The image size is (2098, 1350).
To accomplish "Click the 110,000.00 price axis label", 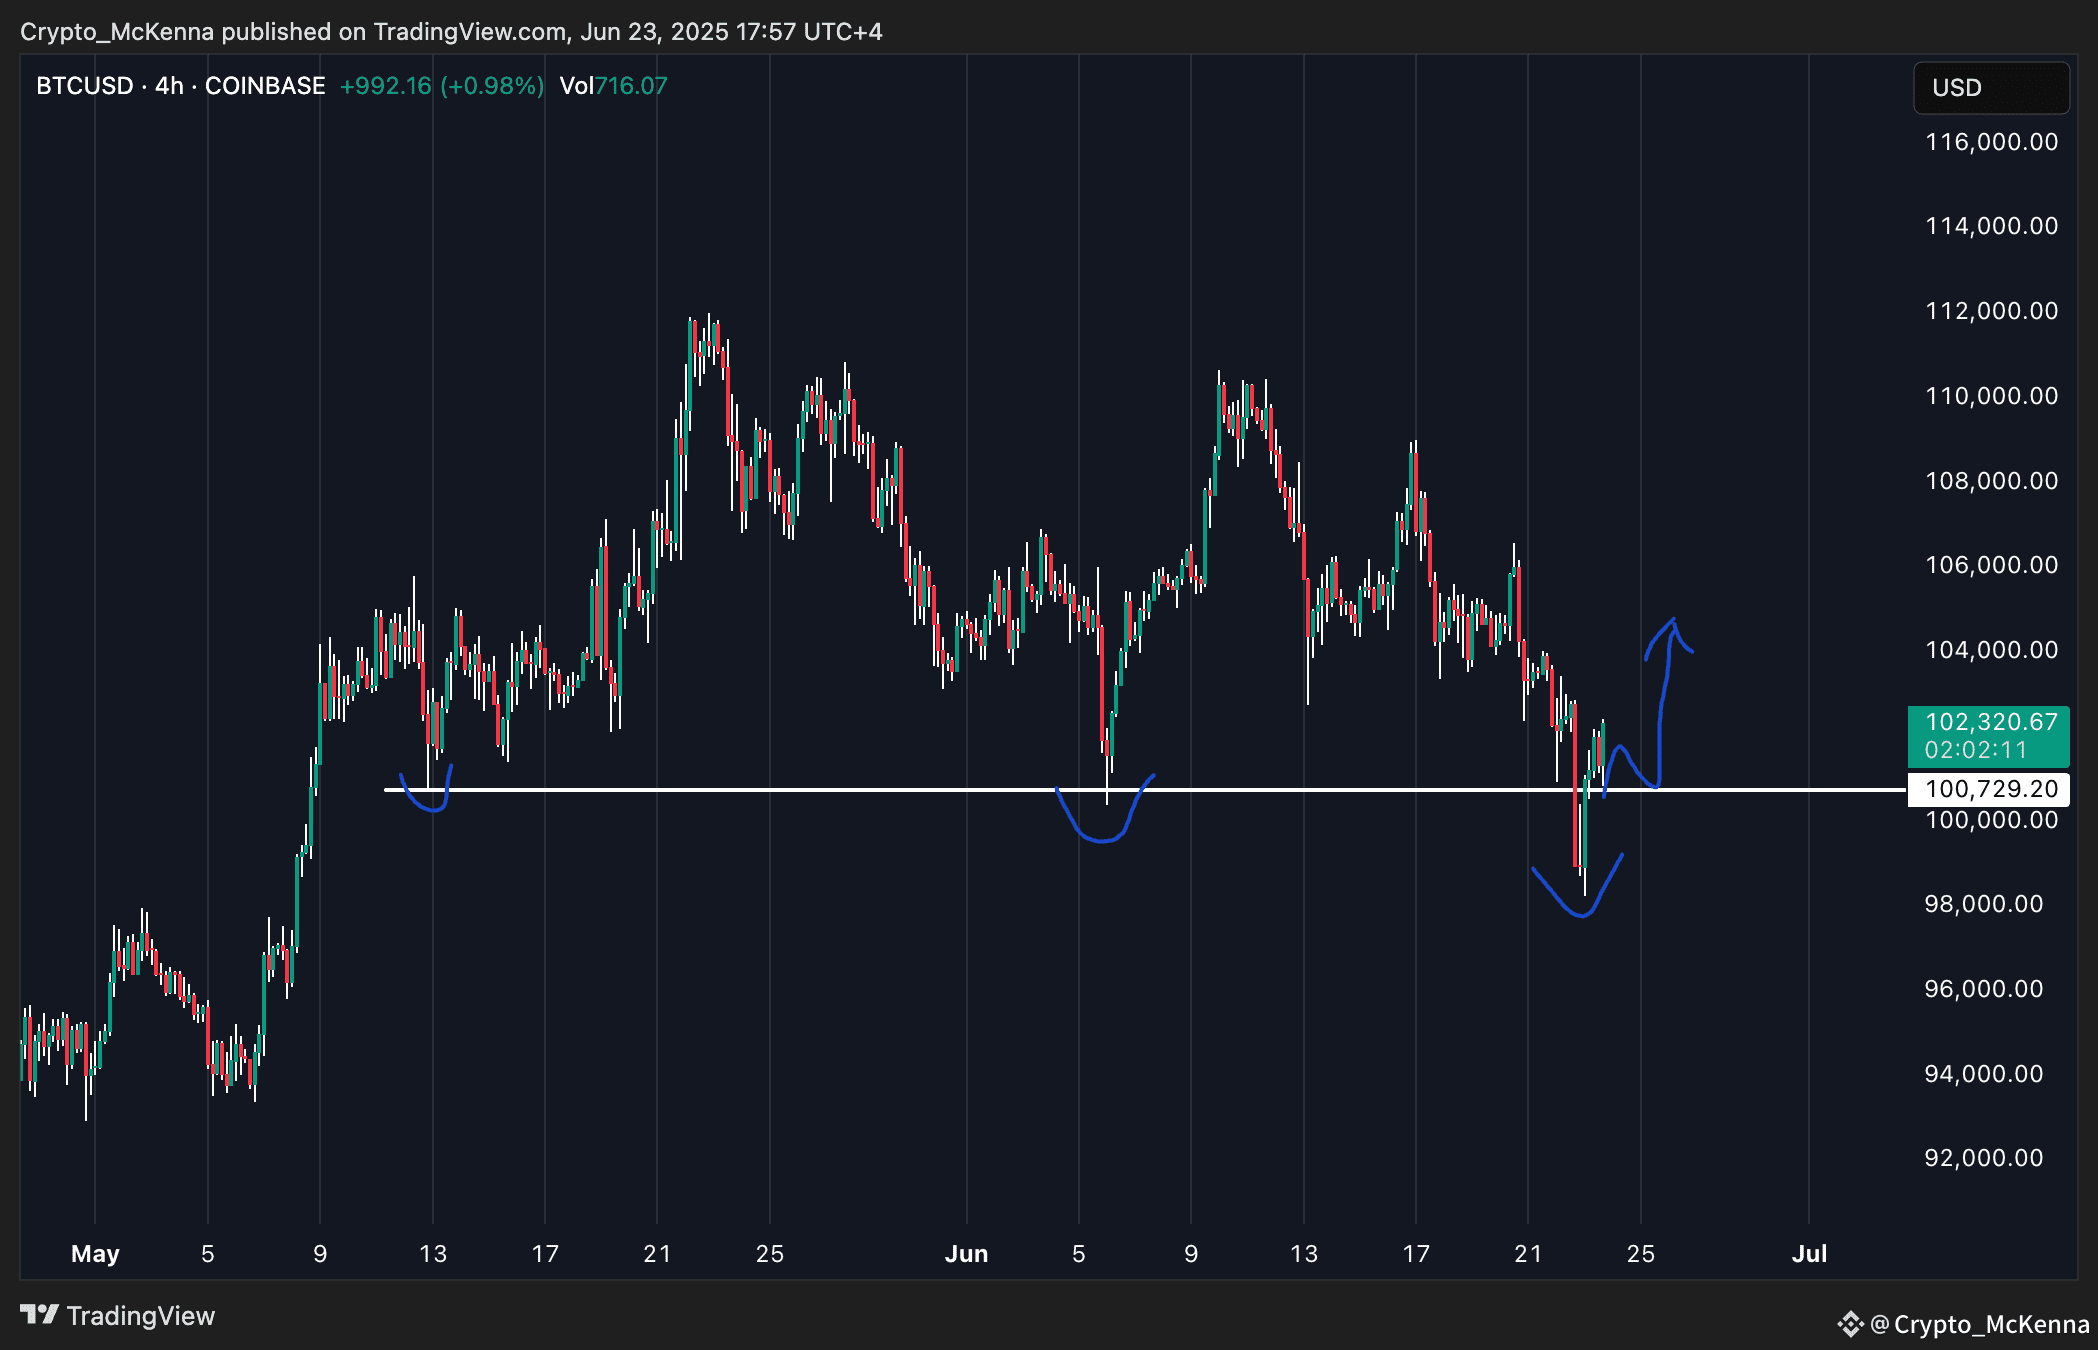I will pyautogui.click(x=1991, y=396).
